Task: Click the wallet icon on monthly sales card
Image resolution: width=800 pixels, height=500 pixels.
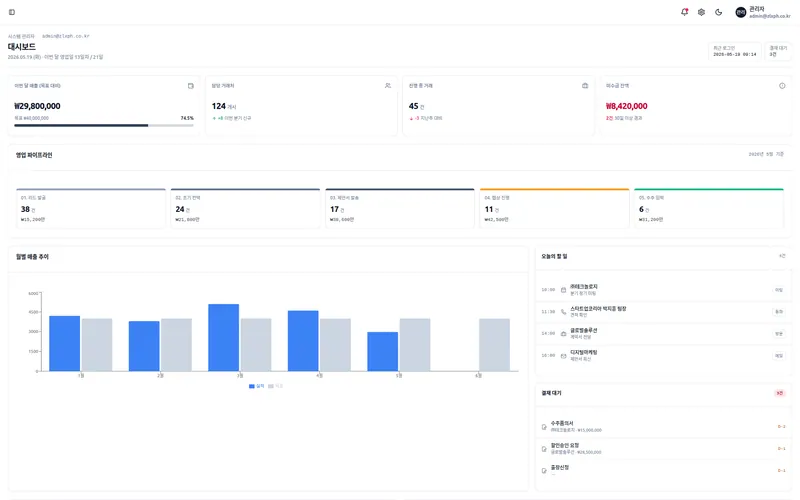Action: pos(190,86)
